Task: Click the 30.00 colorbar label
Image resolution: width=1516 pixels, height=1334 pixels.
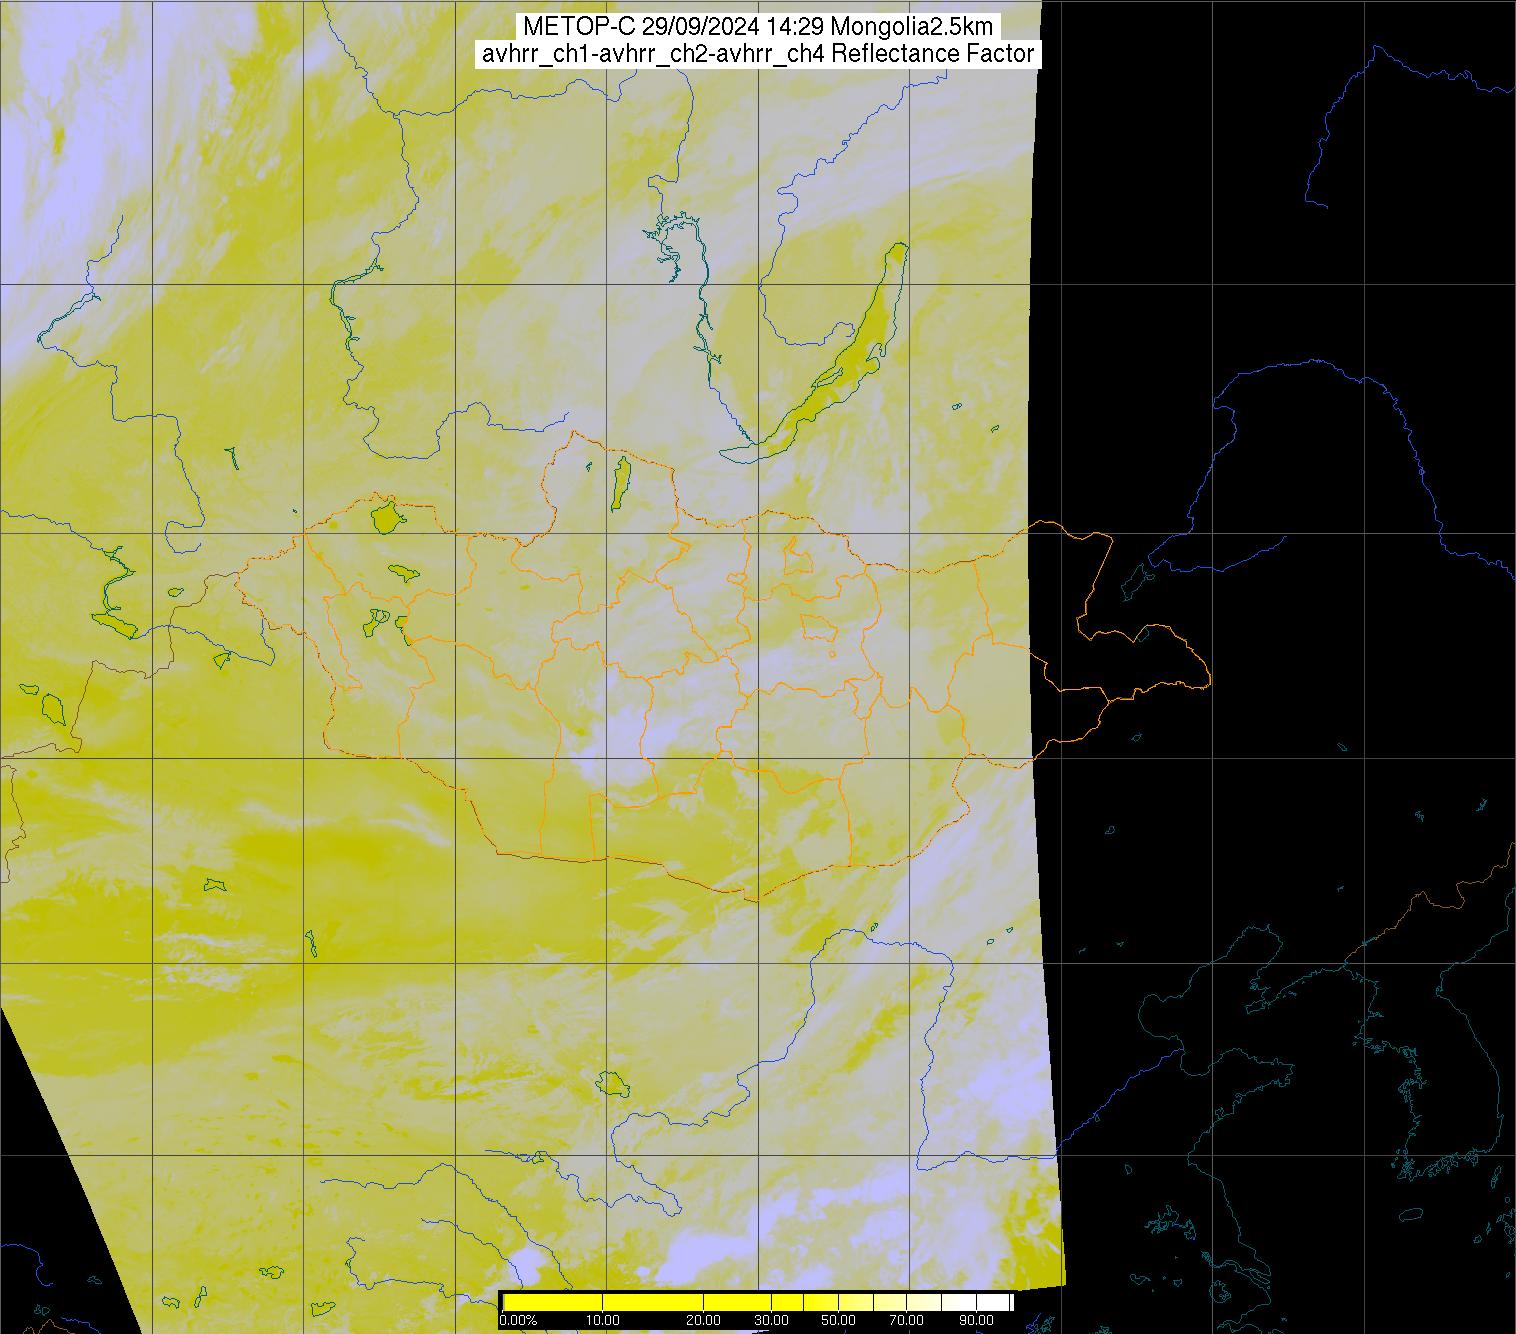Action: (x=772, y=1321)
